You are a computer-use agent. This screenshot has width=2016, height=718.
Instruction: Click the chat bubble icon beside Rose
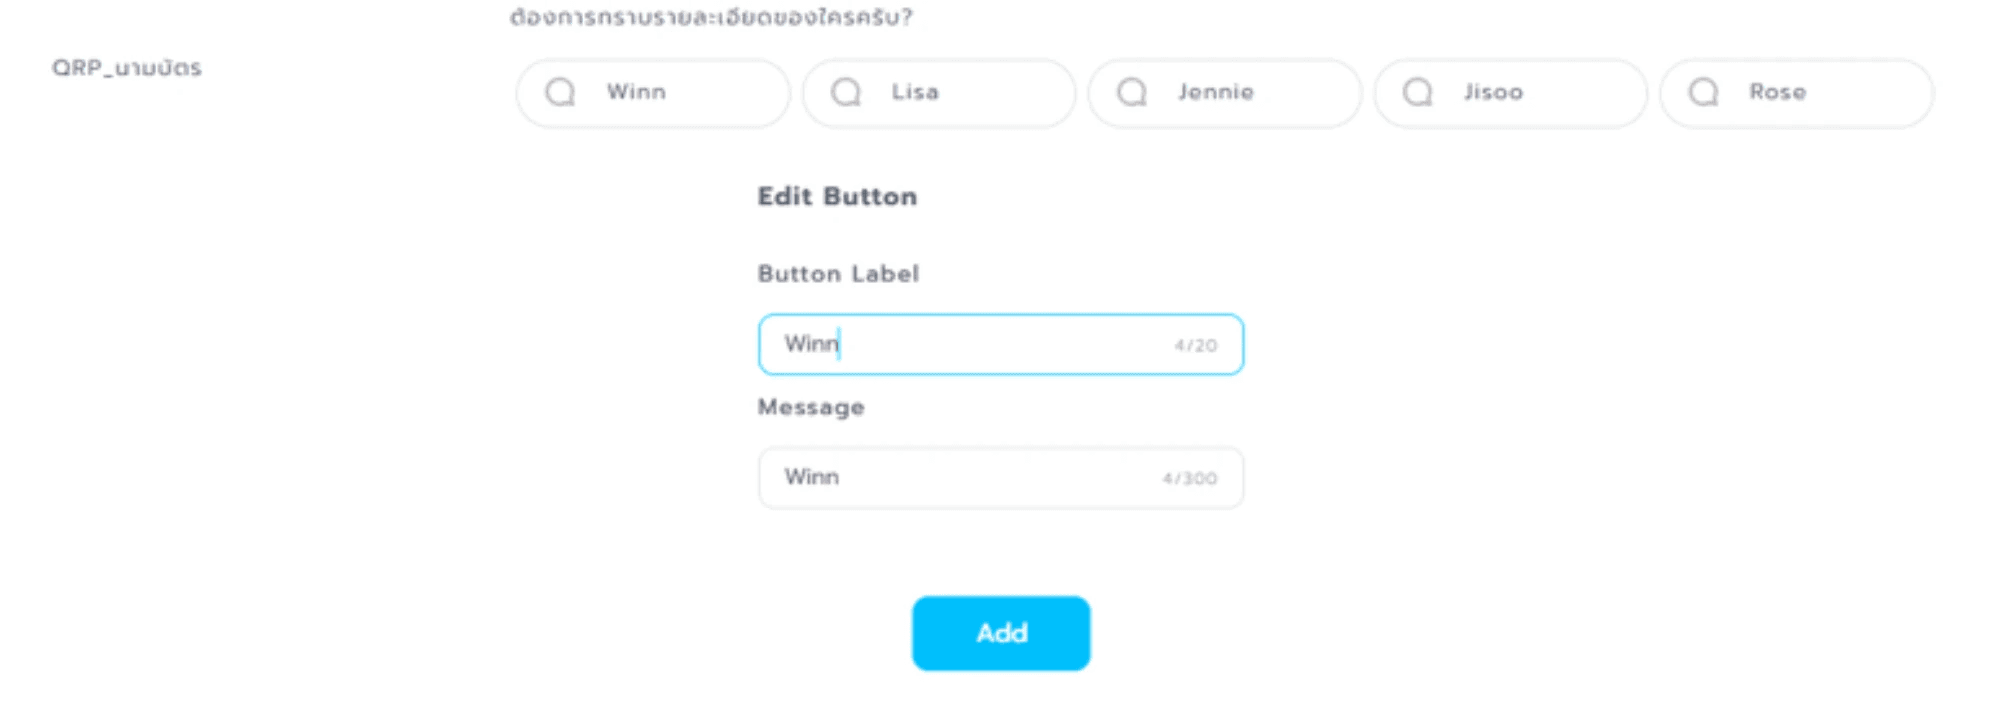pyautogui.click(x=1704, y=92)
